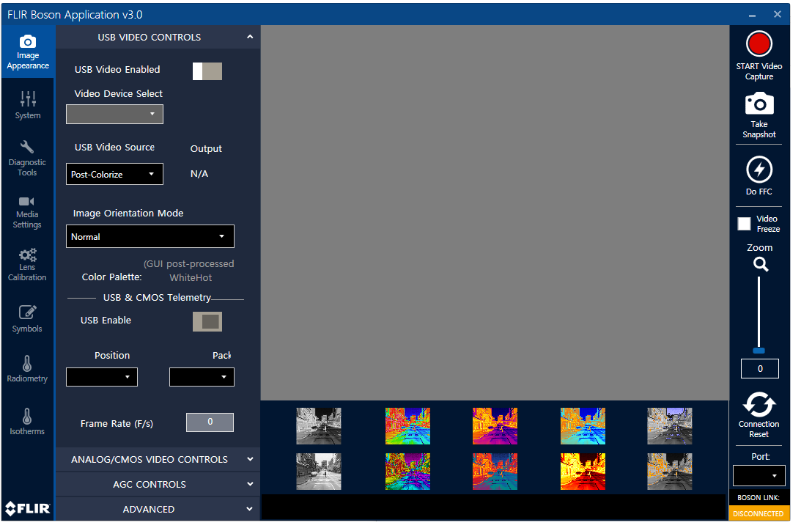
Task: Select top-row orange-blue-sky palette thumbnail
Action: tap(583, 426)
